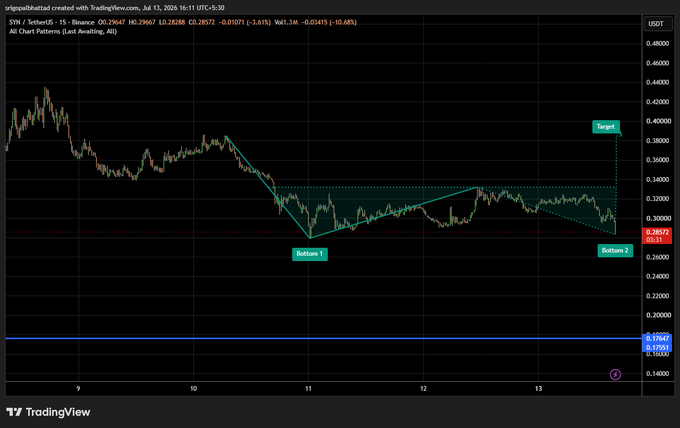680x428 pixels.
Task: Click the purple lightning bolt icon
Action: [615, 374]
